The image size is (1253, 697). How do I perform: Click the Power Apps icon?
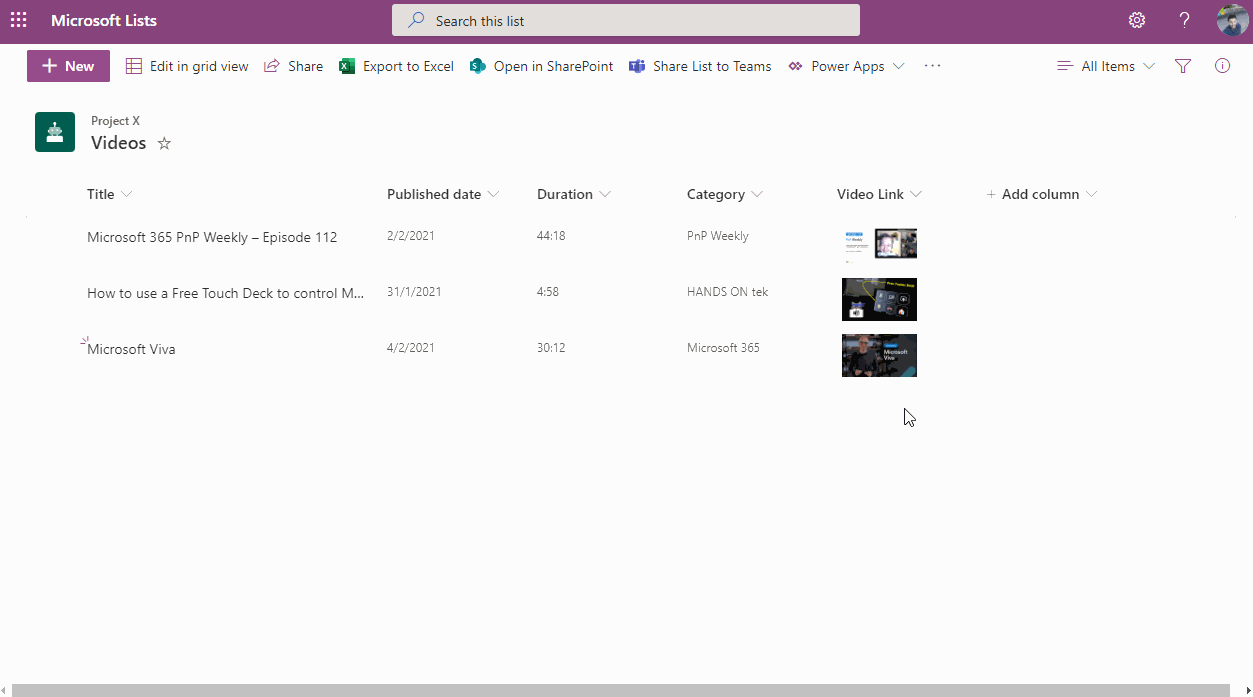[795, 66]
